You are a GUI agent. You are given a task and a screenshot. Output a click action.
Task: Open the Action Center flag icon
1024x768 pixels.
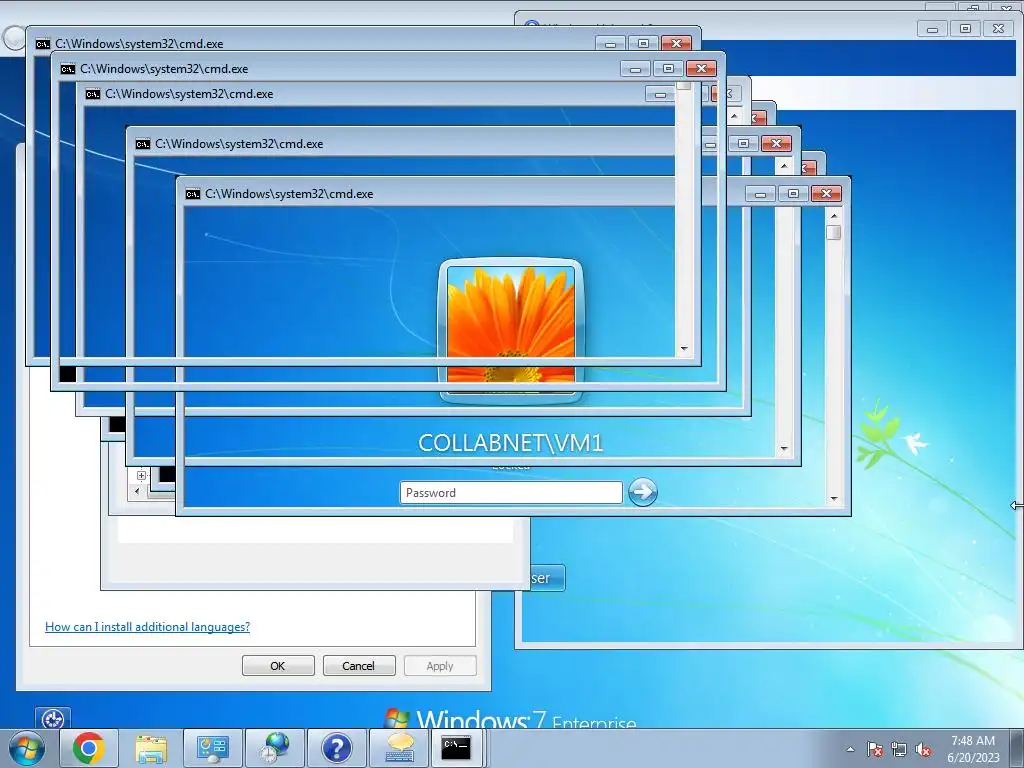point(875,749)
